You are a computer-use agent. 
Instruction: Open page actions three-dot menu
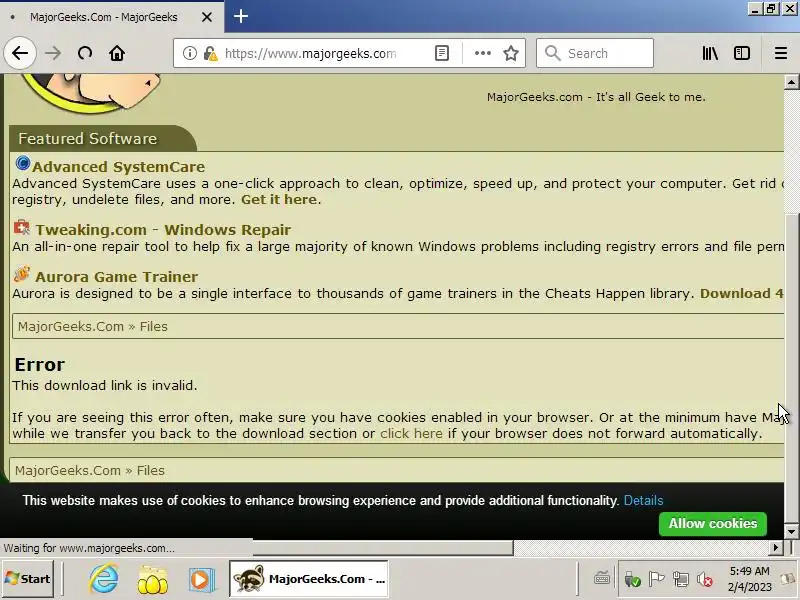(x=482, y=53)
